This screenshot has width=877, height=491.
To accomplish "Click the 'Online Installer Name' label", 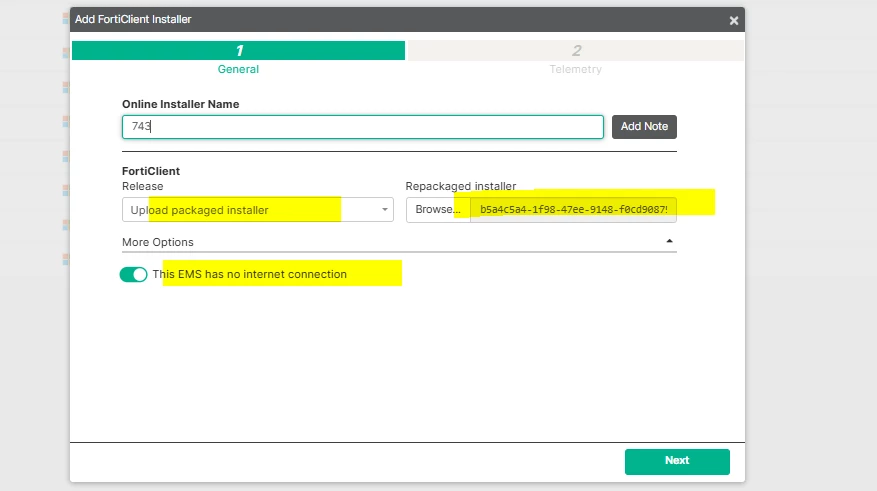I will pyautogui.click(x=181, y=104).
